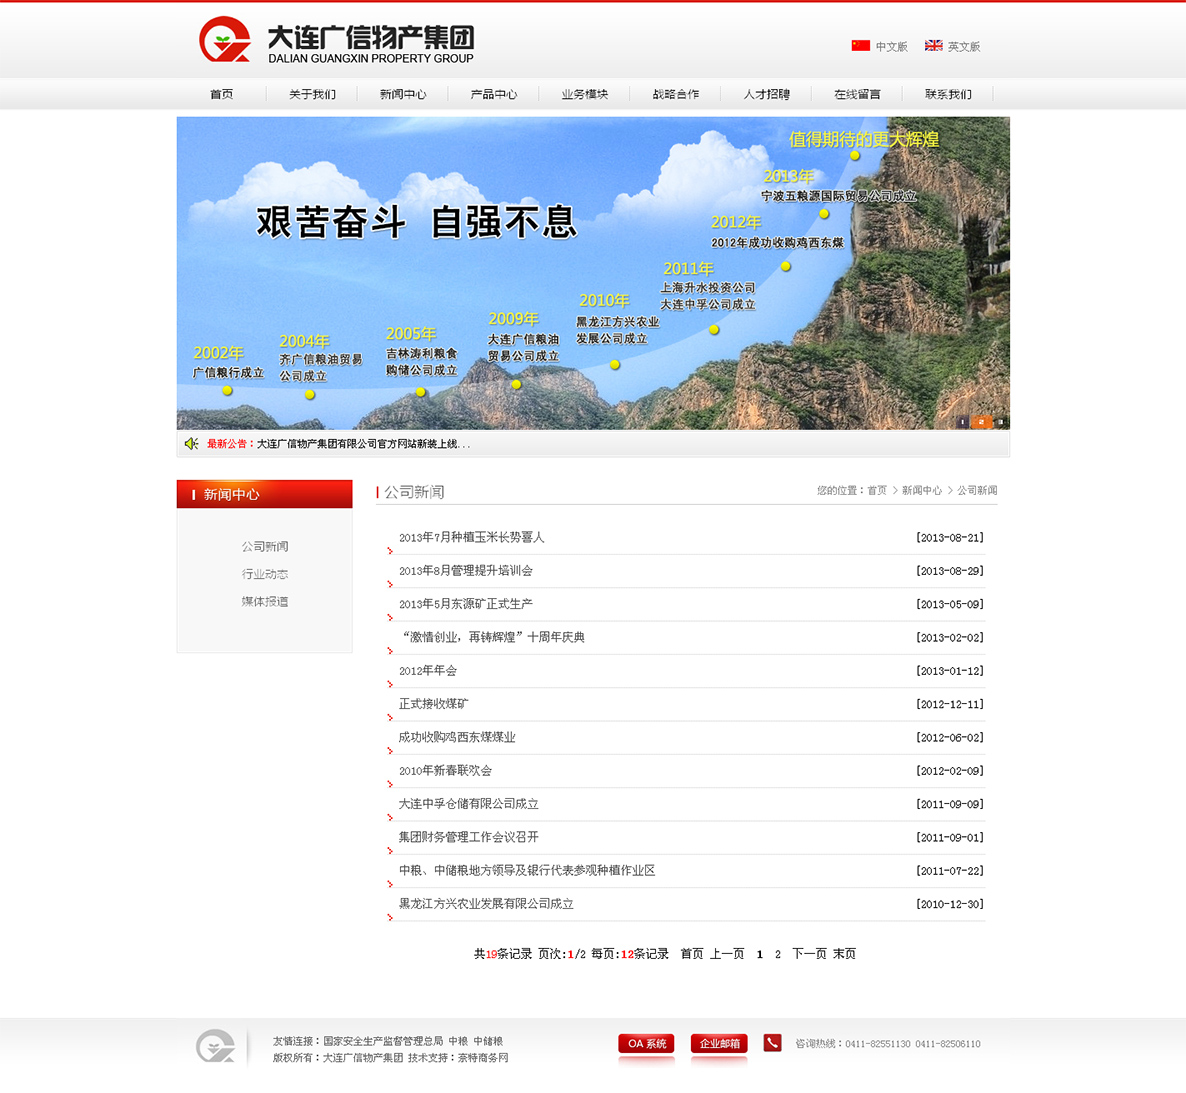The width and height of the screenshot is (1186, 1093).
Task: Click the Chinese flag language icon
Action: pyautogui.click(x=860, y=46)
